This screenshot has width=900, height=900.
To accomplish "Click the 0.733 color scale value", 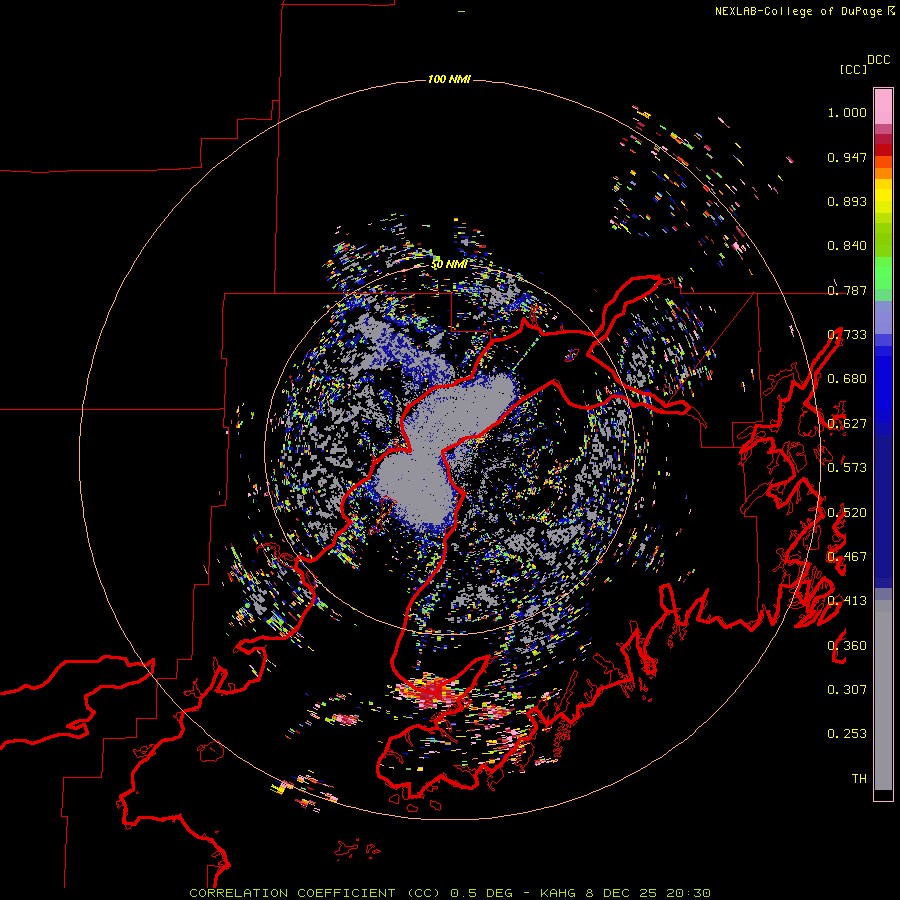I will [847, 335].
